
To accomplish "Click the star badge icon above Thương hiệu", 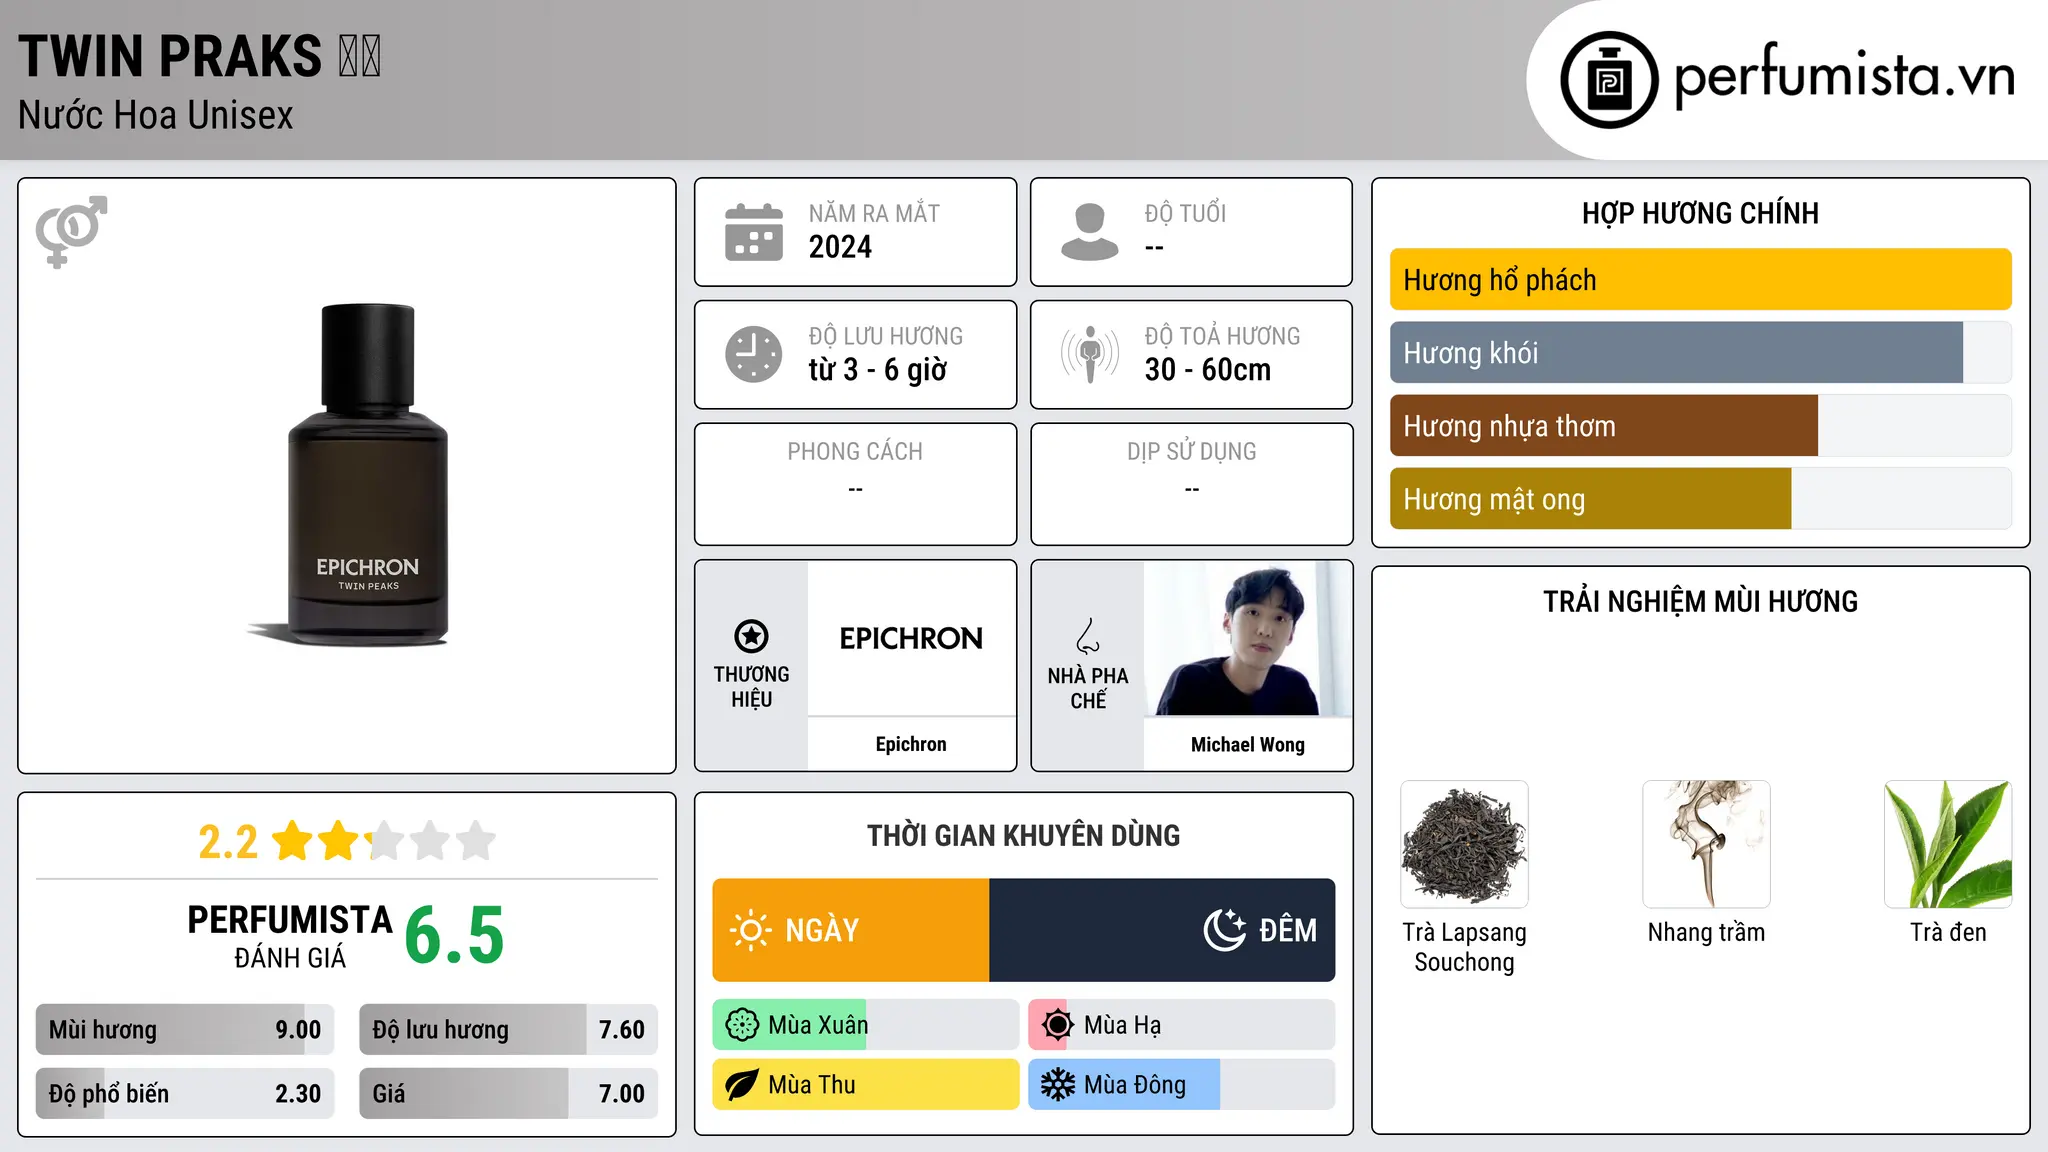I will tap(751, 636).
